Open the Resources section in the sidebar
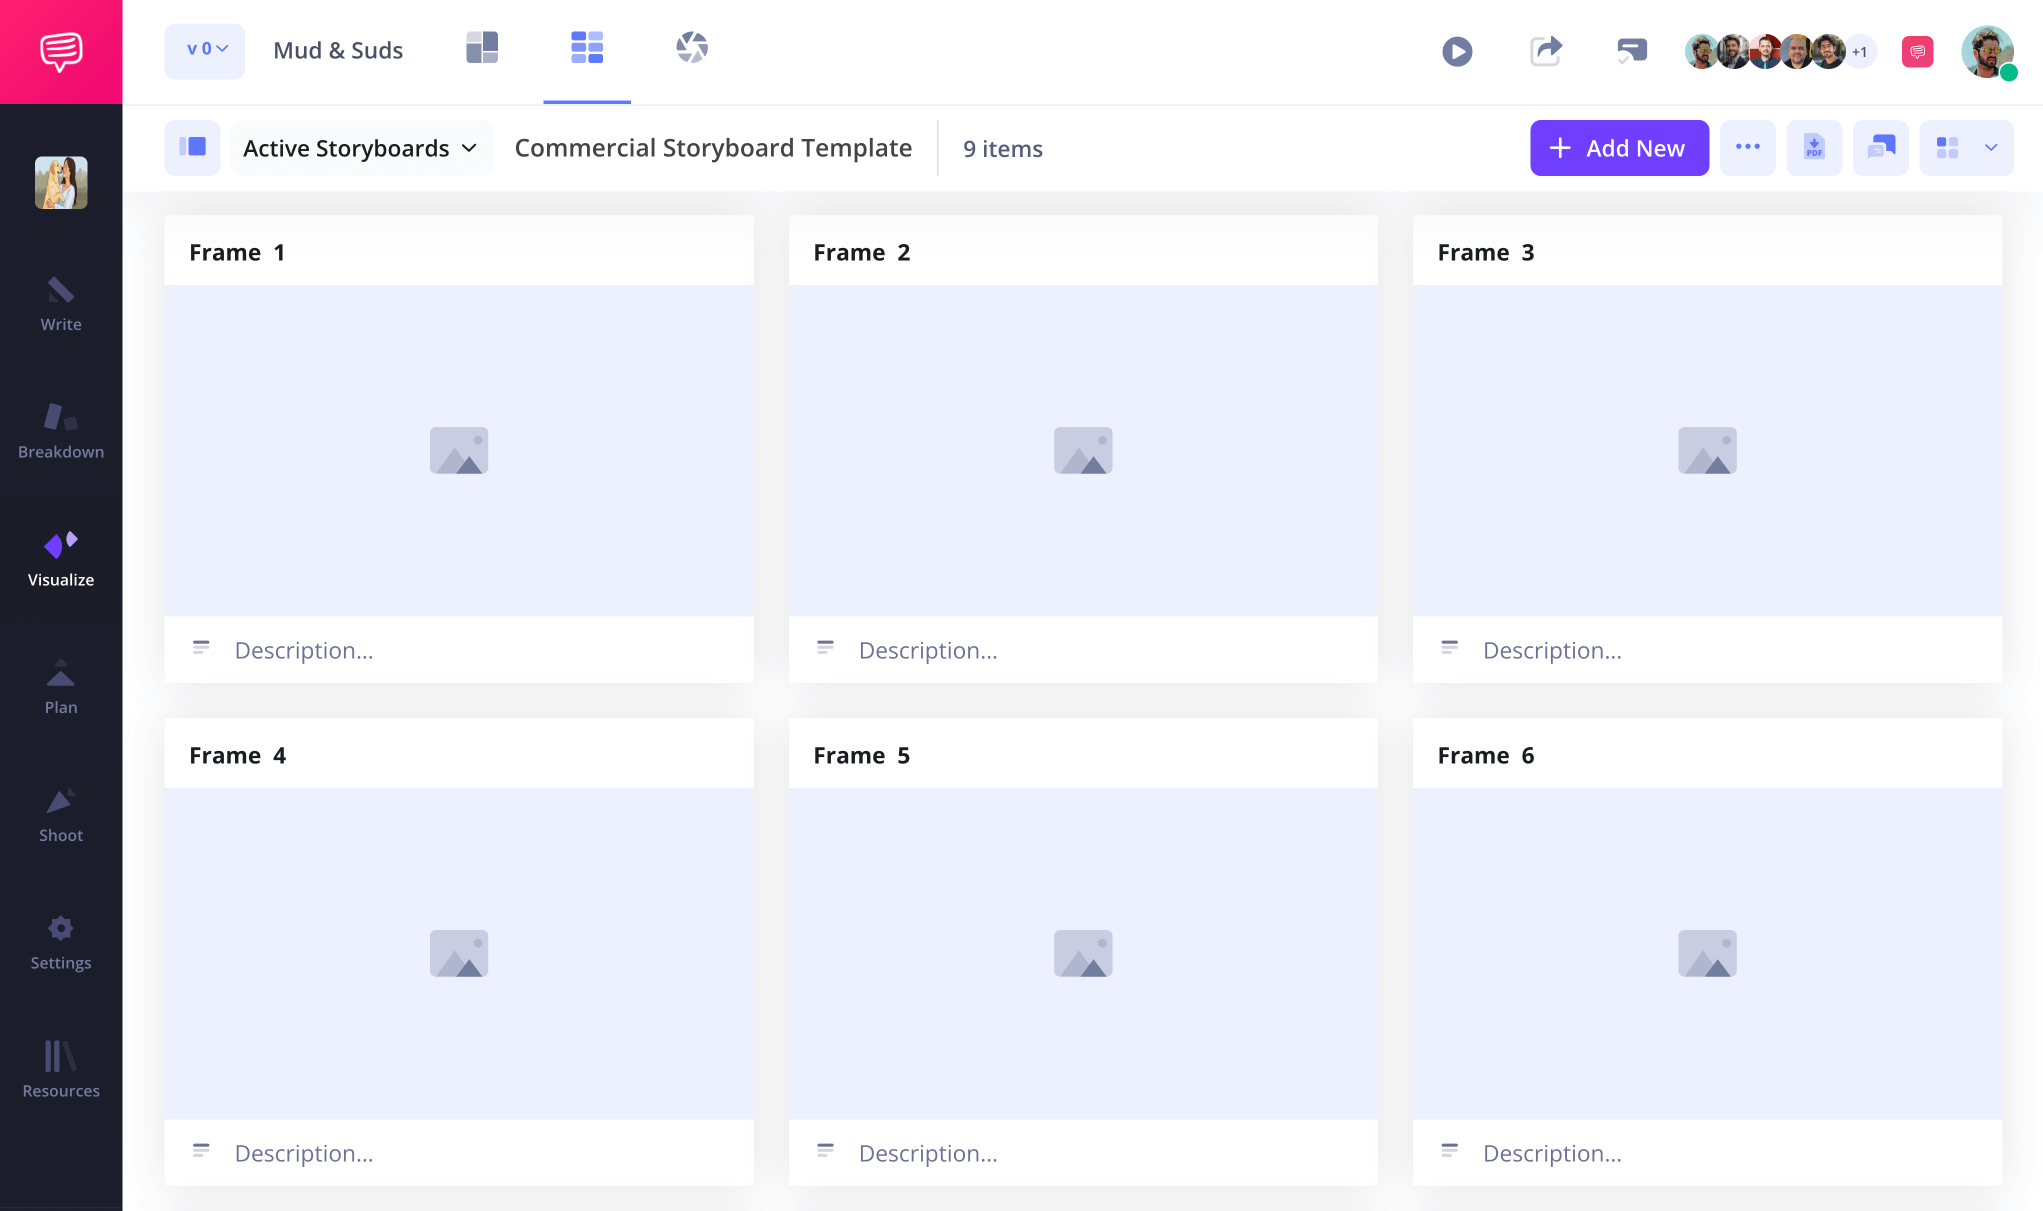This screenshot has width=2043, height=1211. [x=60, y=1068]
